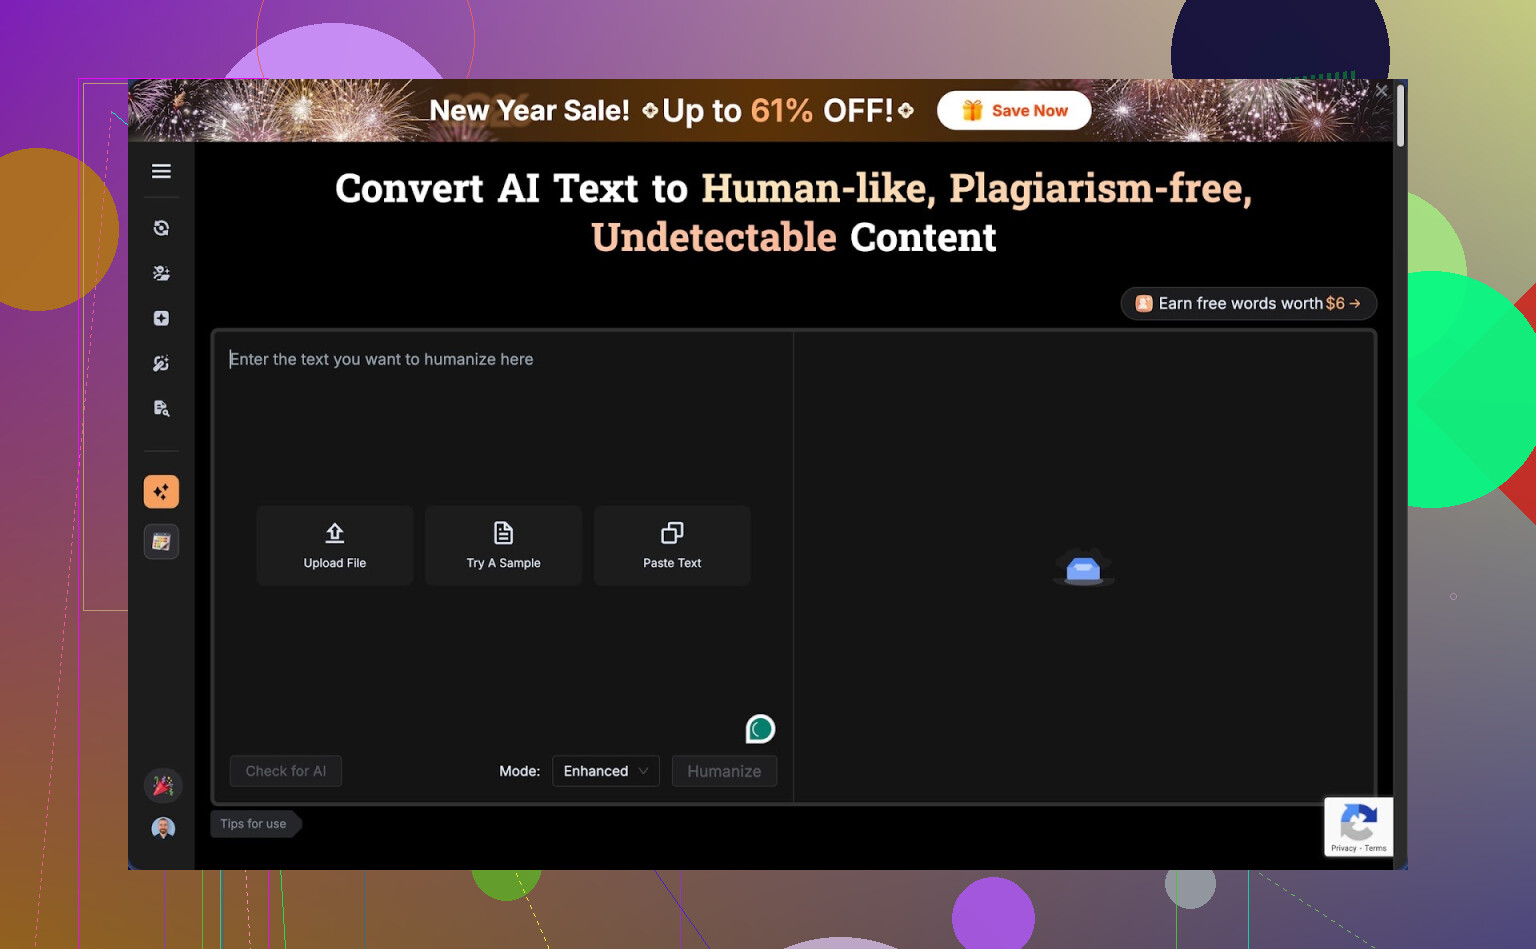Open the hamburger menu in the sidebar
This screenshot has width=1536, height=949.
161,171
